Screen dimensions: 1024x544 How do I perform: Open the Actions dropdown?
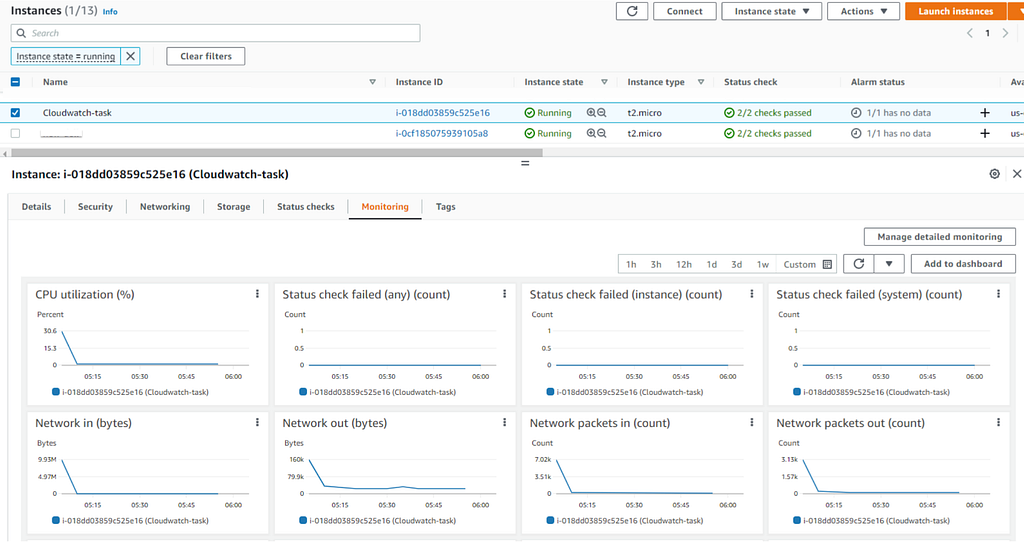(863, 11)
